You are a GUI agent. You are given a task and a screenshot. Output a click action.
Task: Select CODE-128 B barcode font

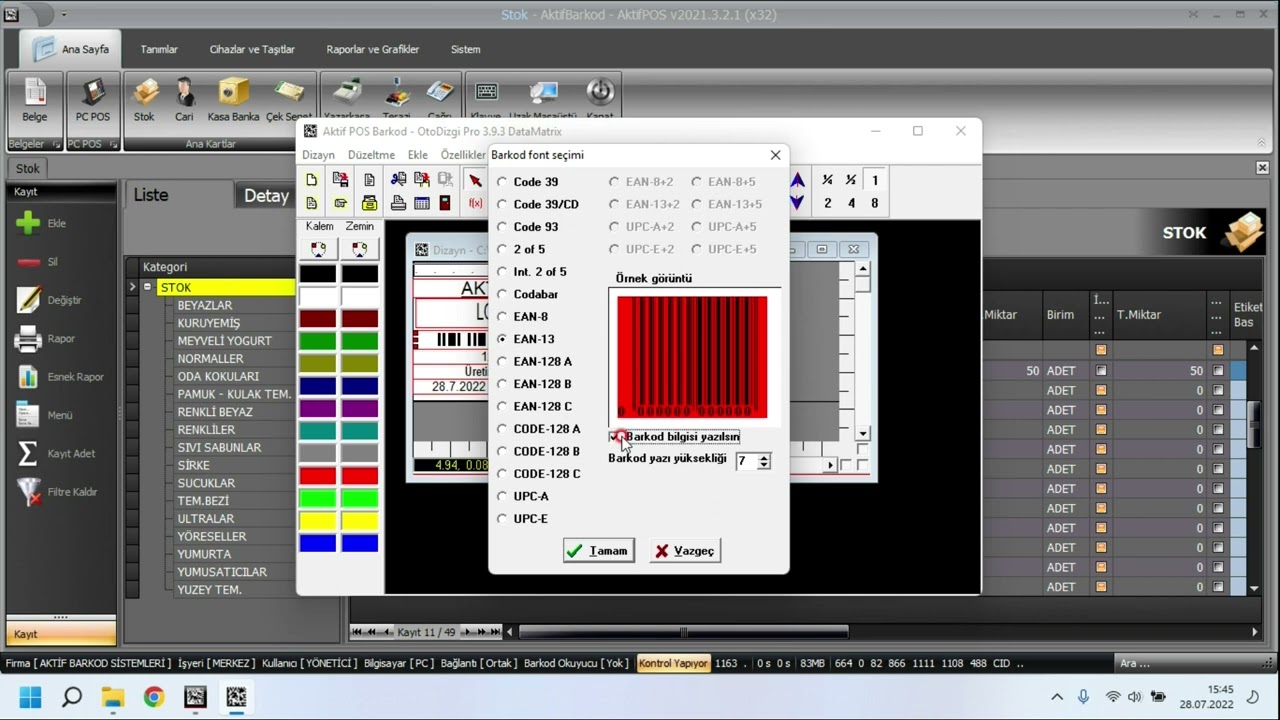tap(502, 451)
